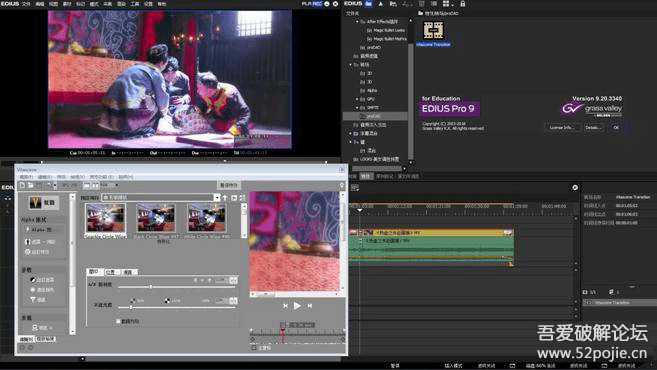Jump to next keyframe in Vitascene preview
The width and height of the screenshot is (657, 370).
310,306
